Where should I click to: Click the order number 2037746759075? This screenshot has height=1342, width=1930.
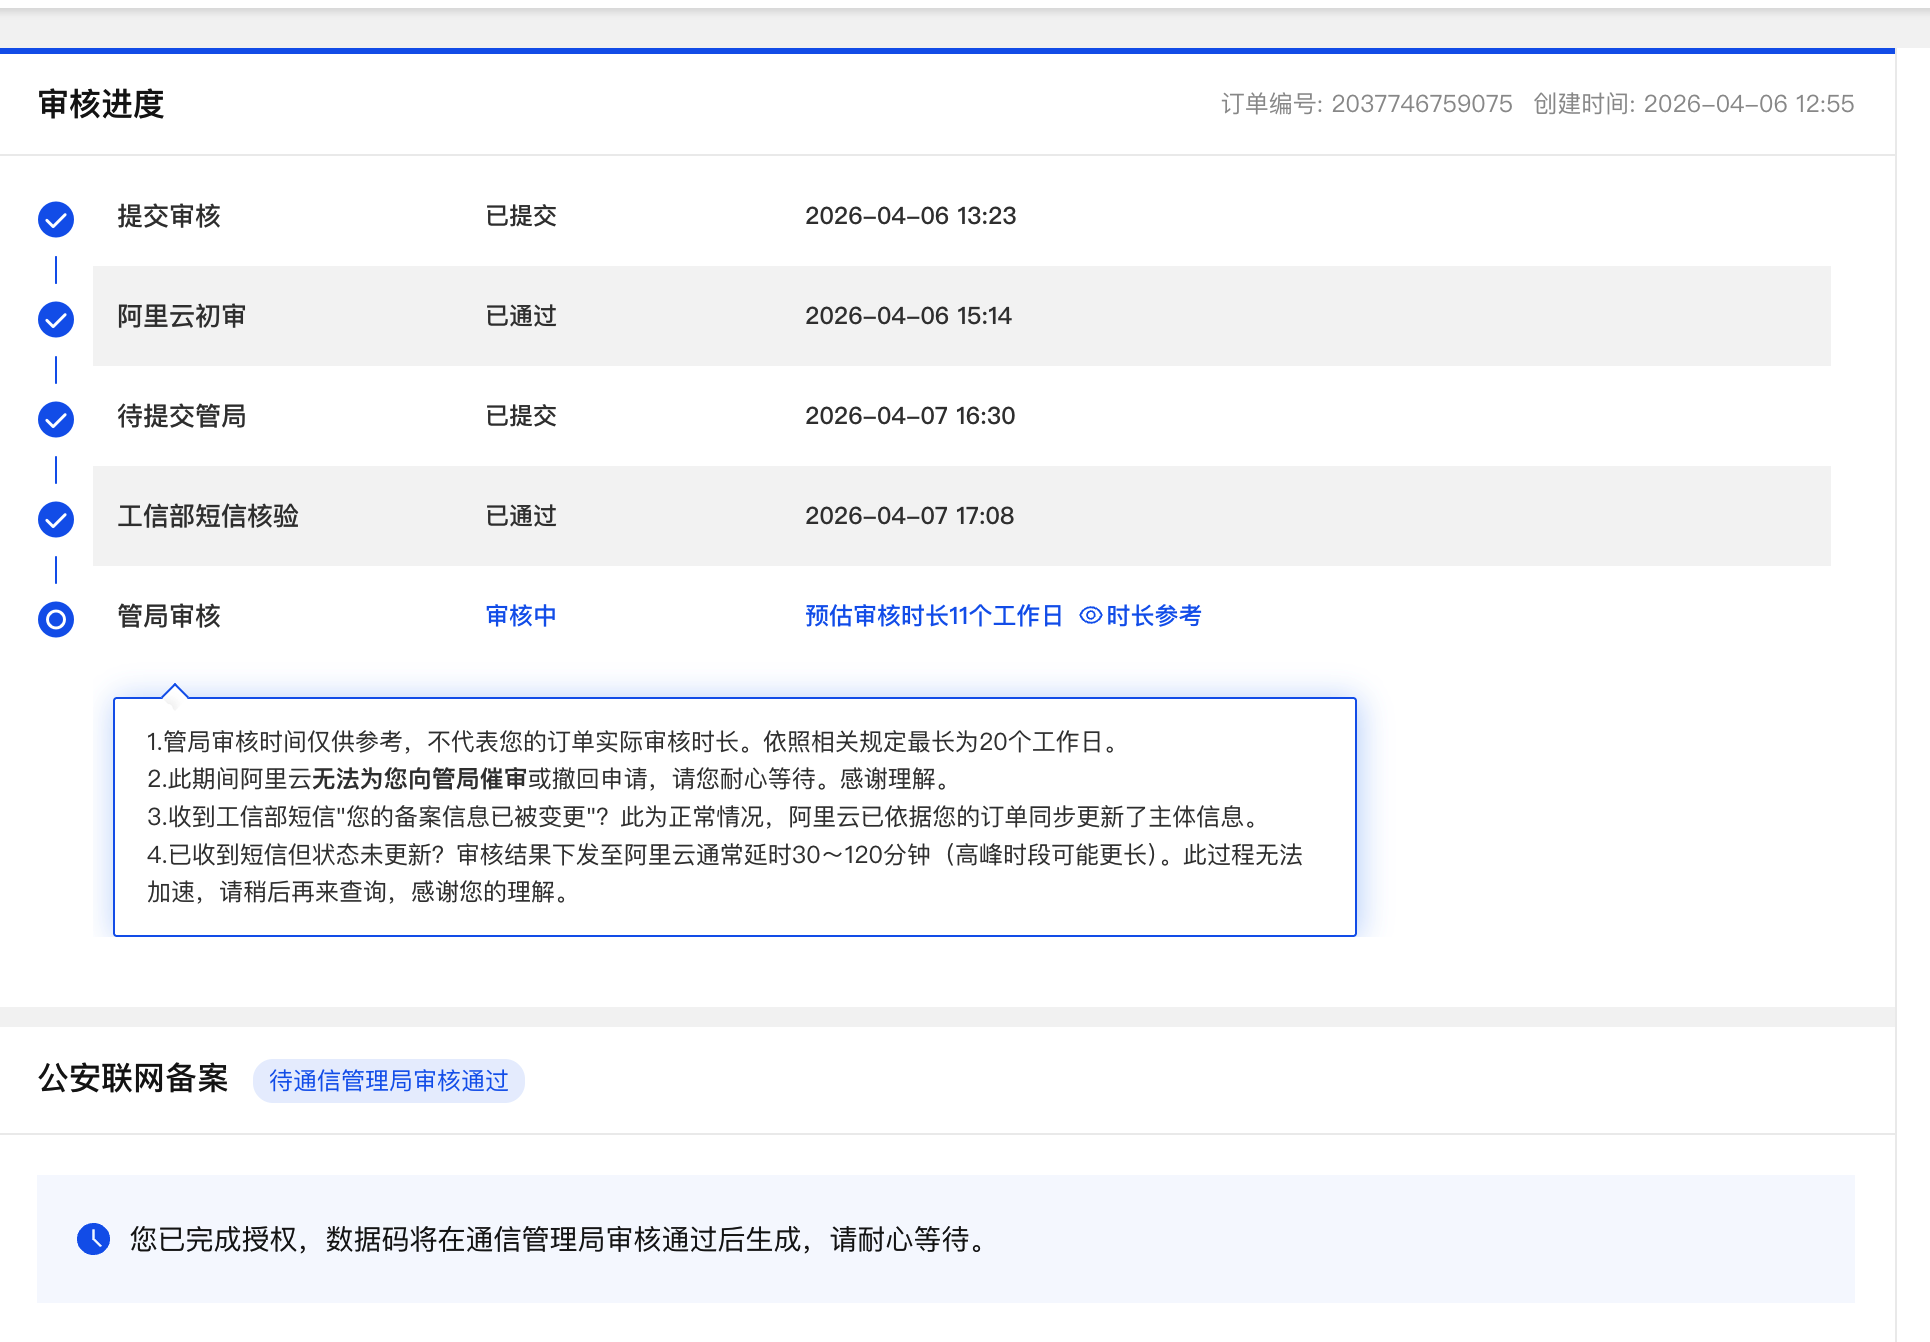pos(1421,104)
